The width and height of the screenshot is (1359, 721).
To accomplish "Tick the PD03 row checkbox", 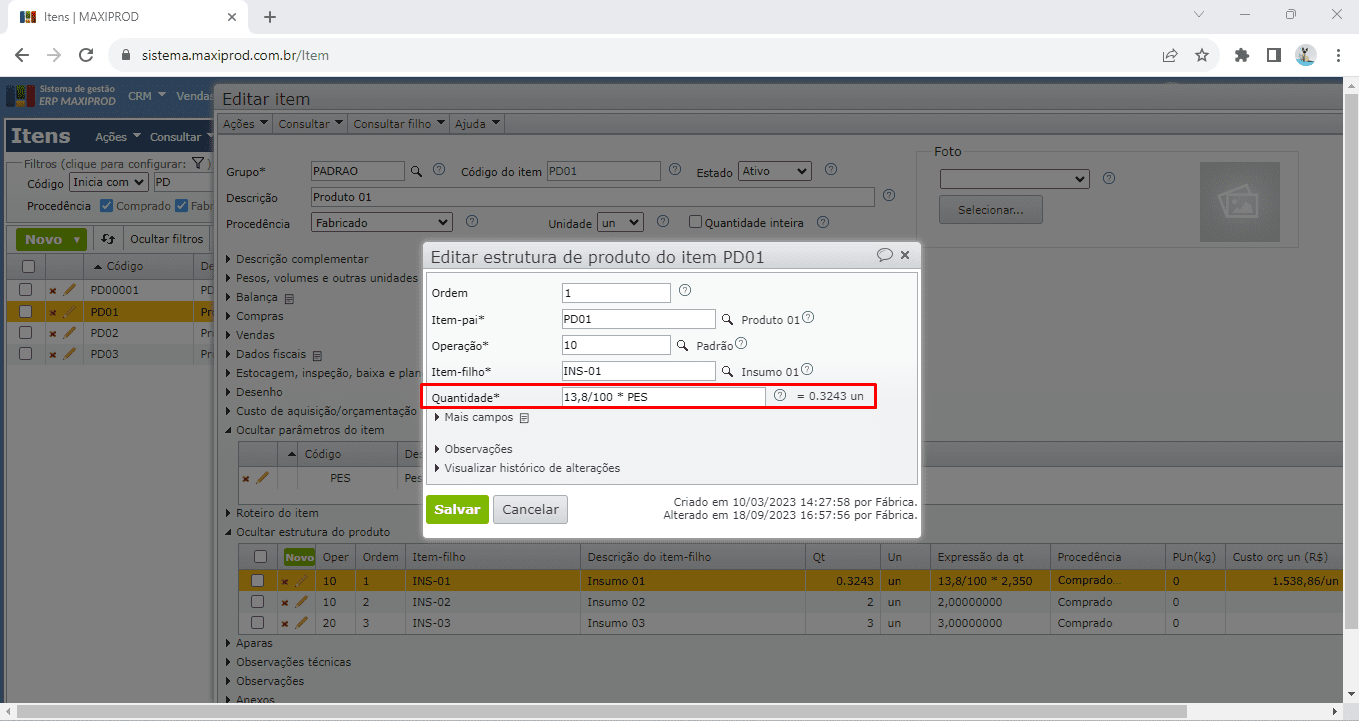I will click(26, 353).
